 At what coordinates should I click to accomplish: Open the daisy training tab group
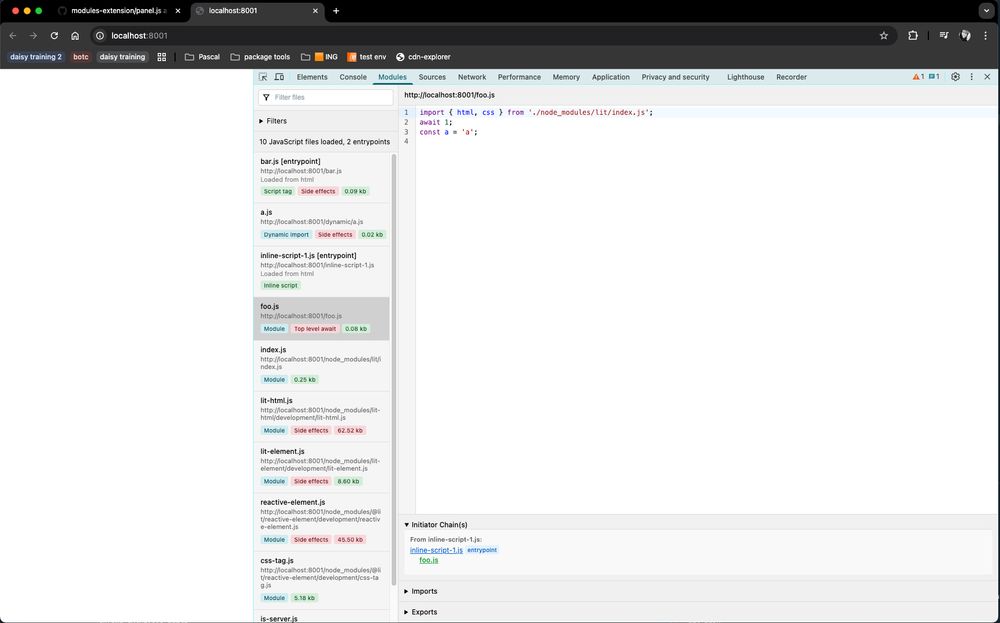pos(122,57)
